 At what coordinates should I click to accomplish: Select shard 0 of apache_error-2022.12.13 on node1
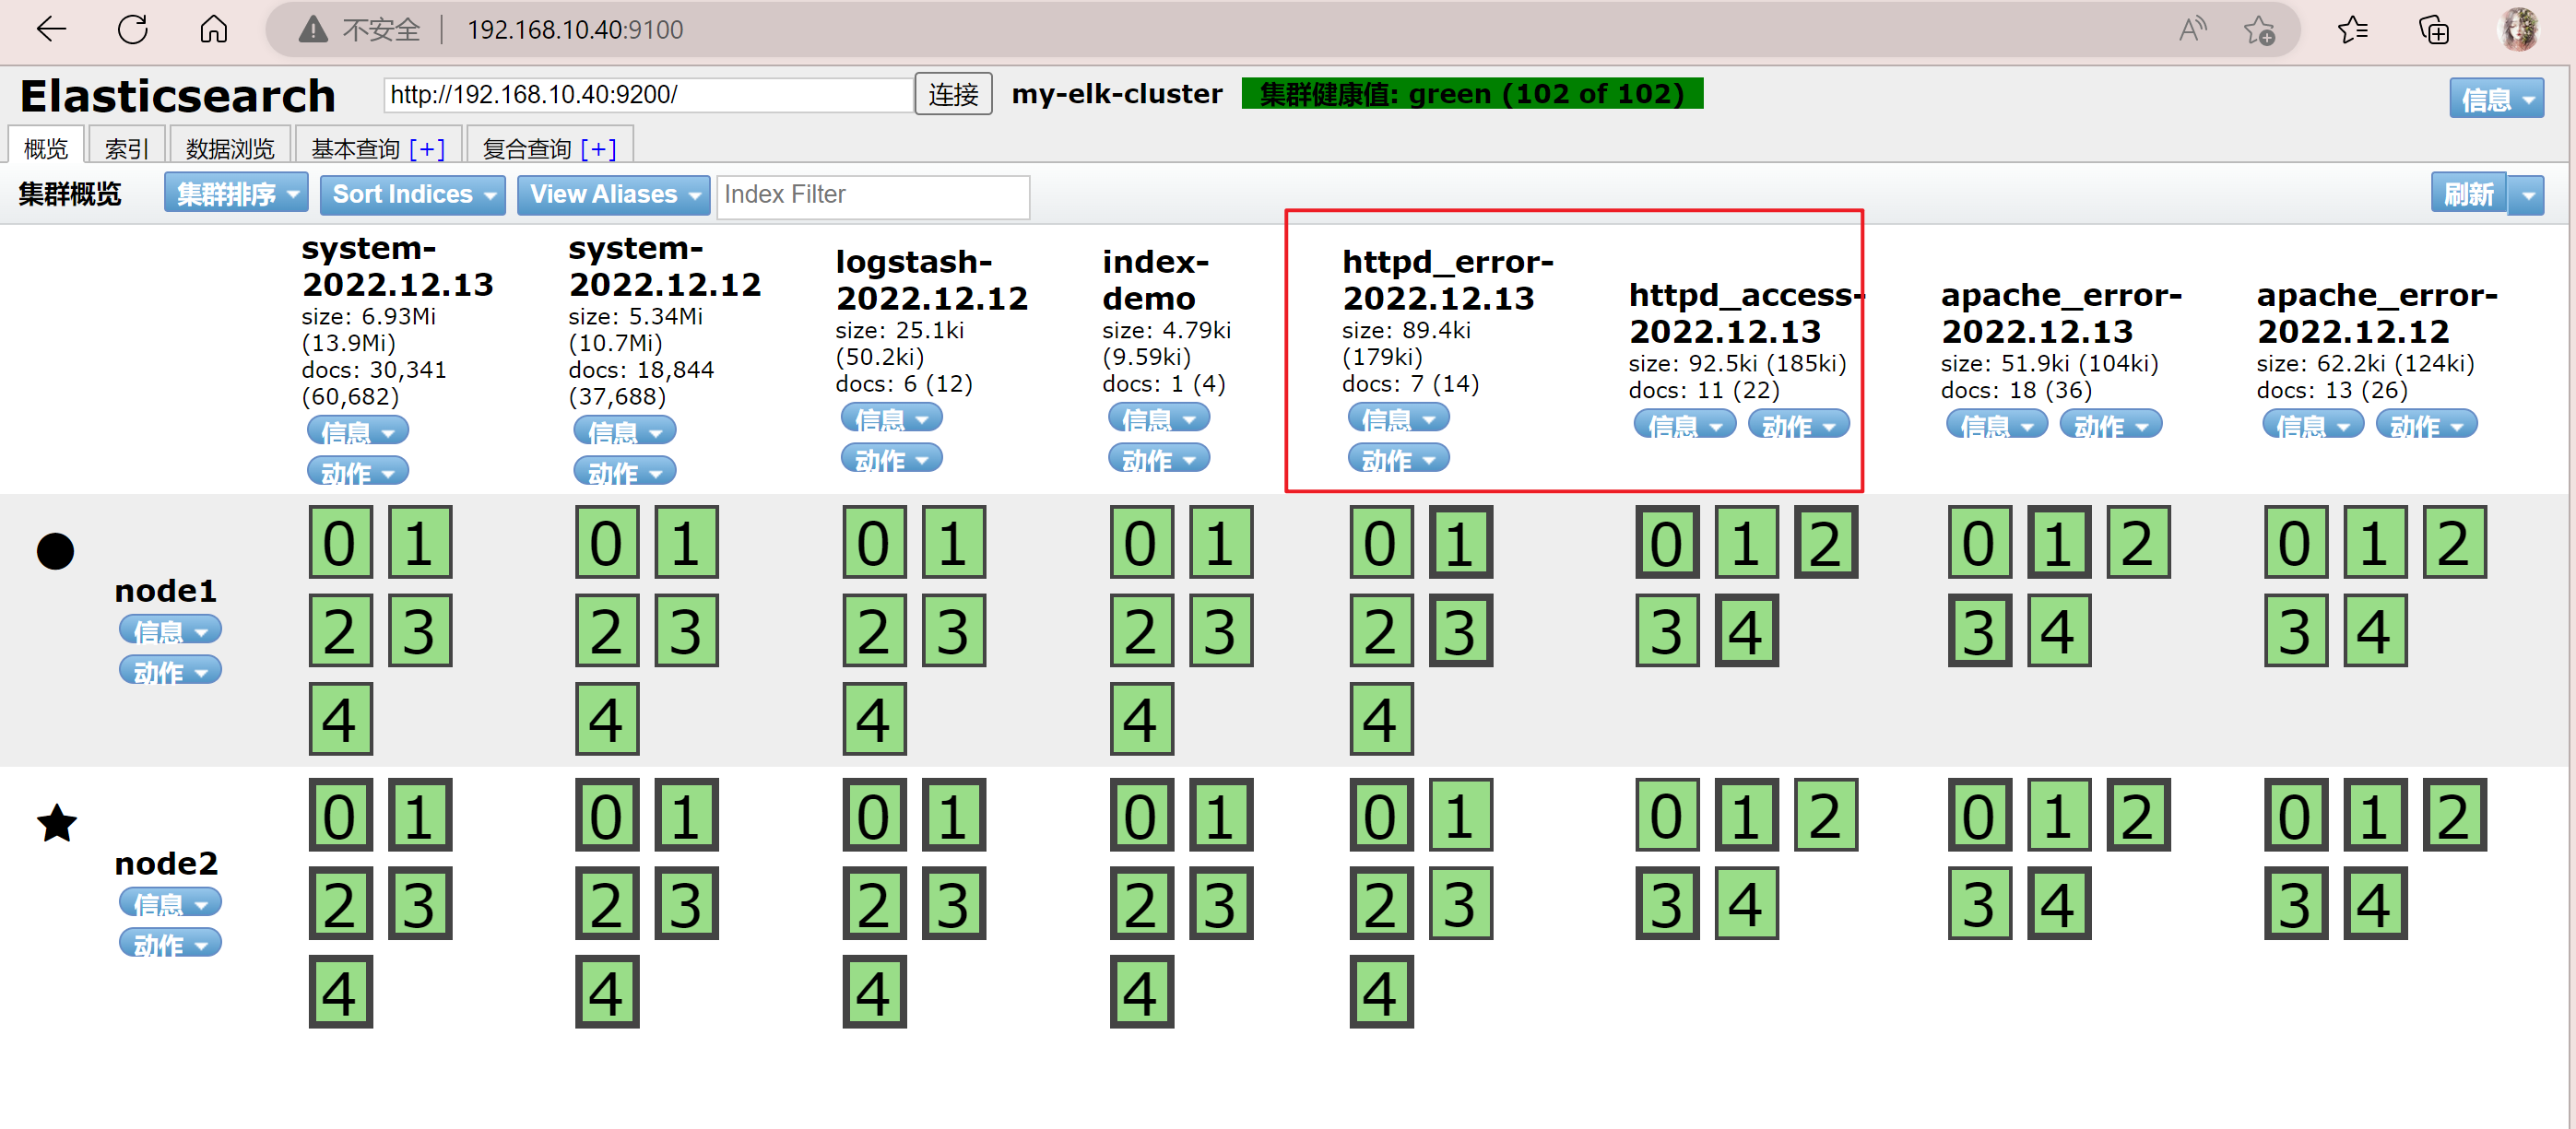pos(1979,543)
